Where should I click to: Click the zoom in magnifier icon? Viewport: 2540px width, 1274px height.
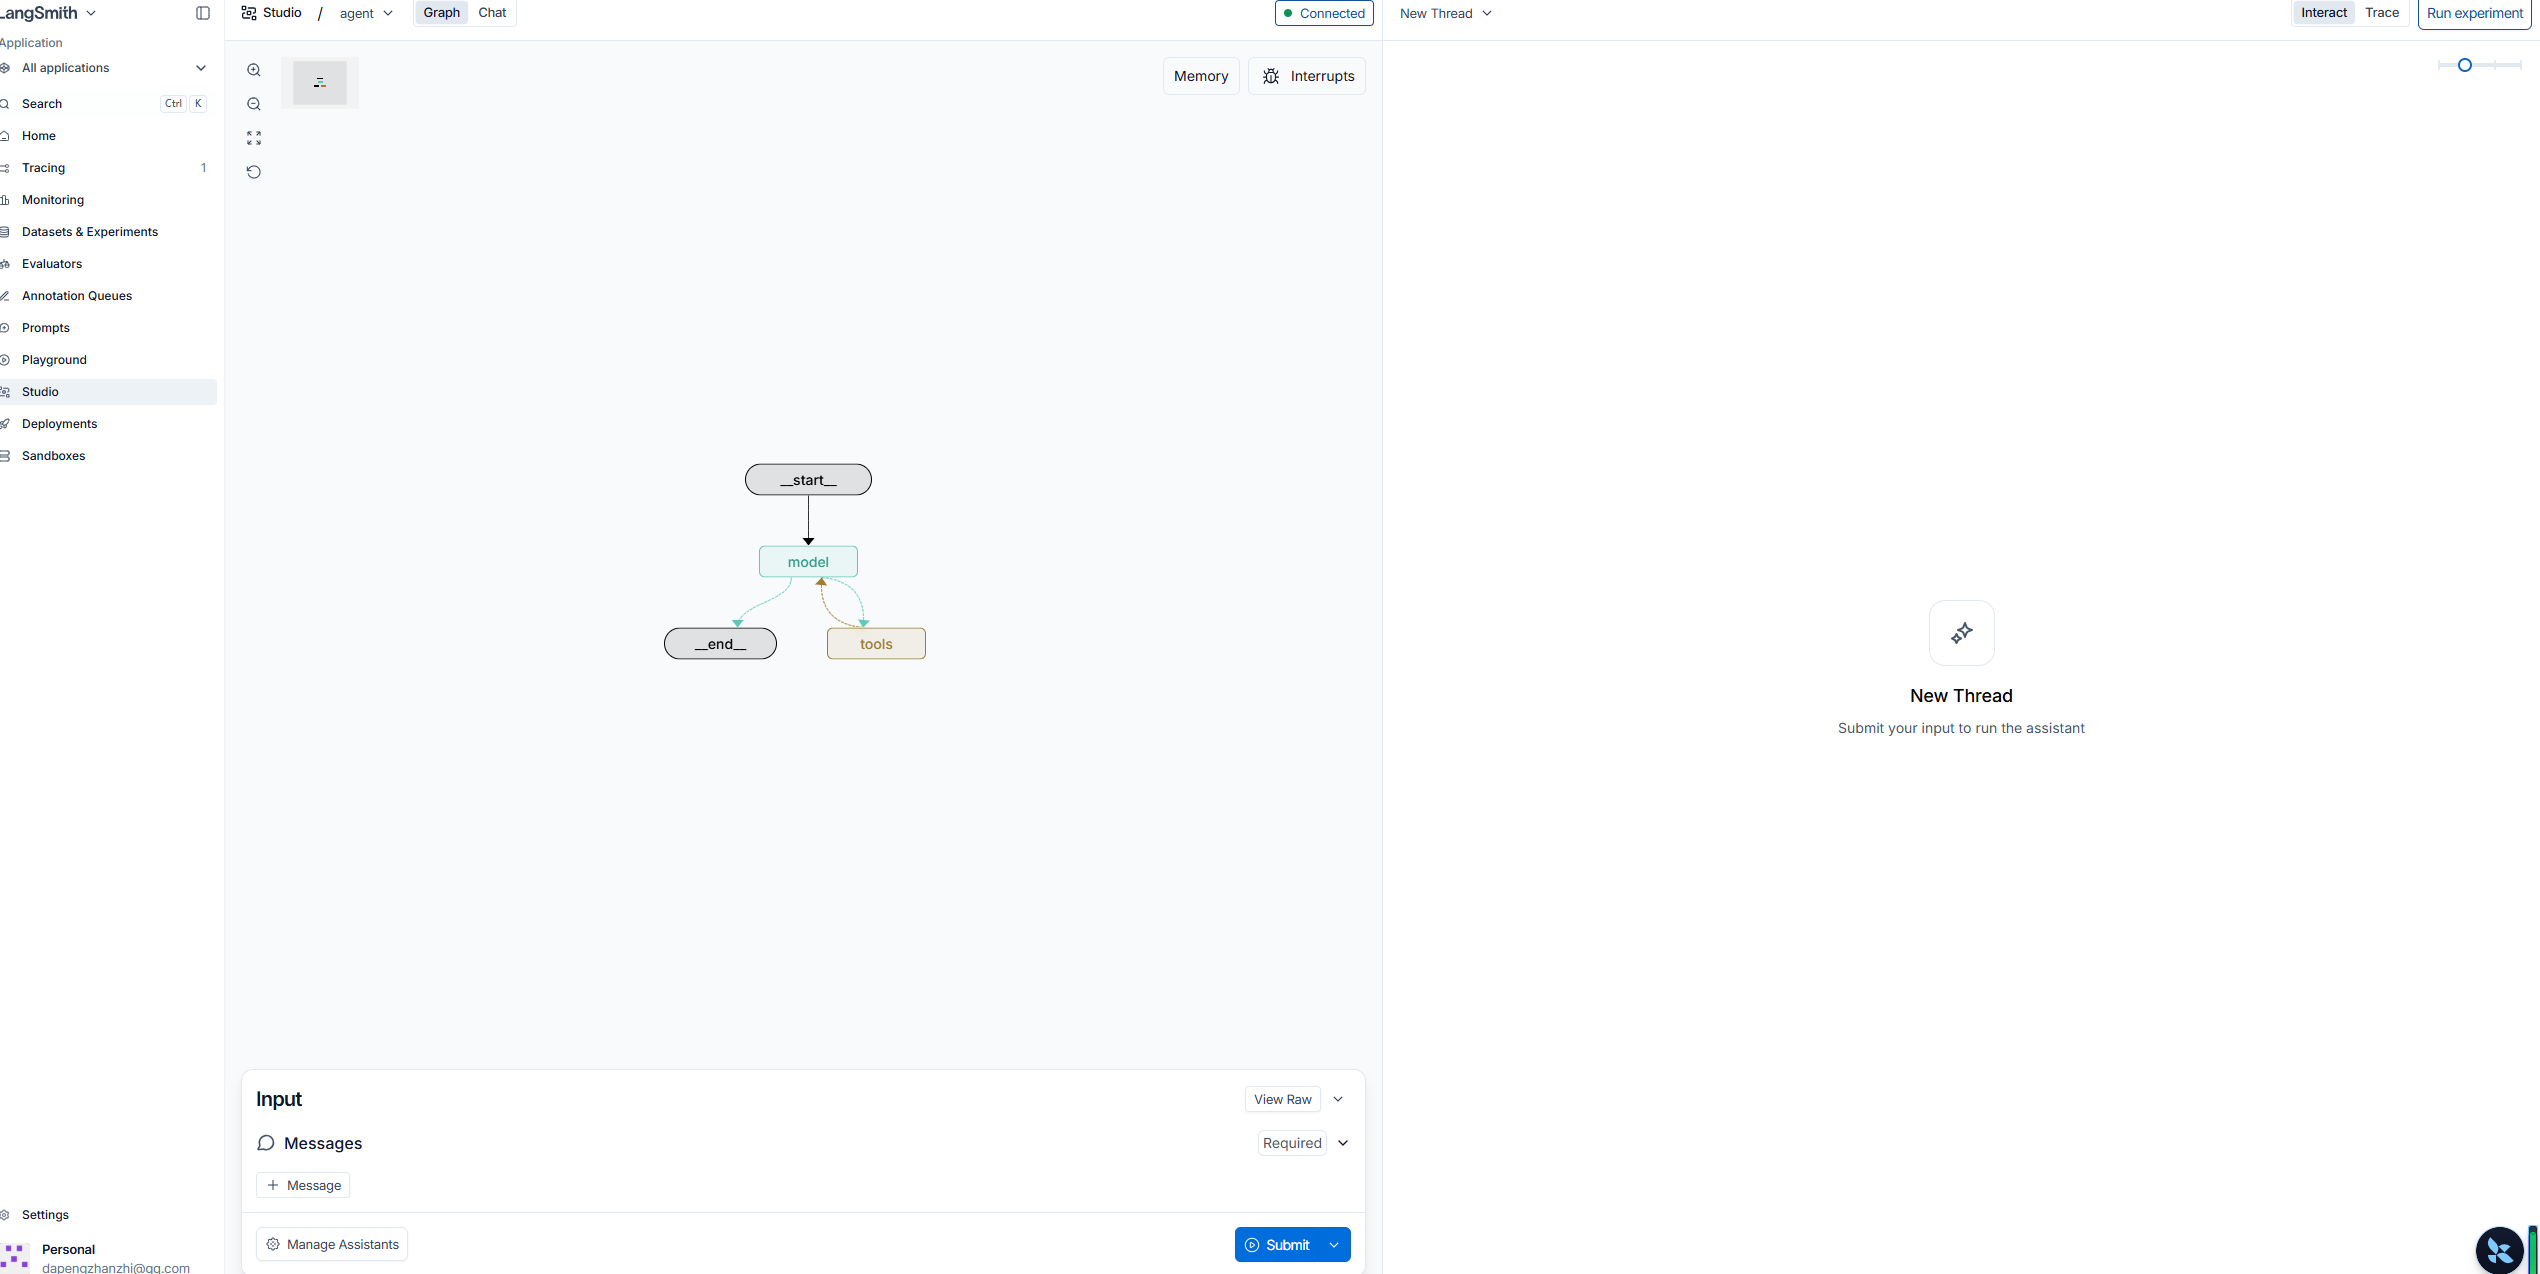pos(254,70)
